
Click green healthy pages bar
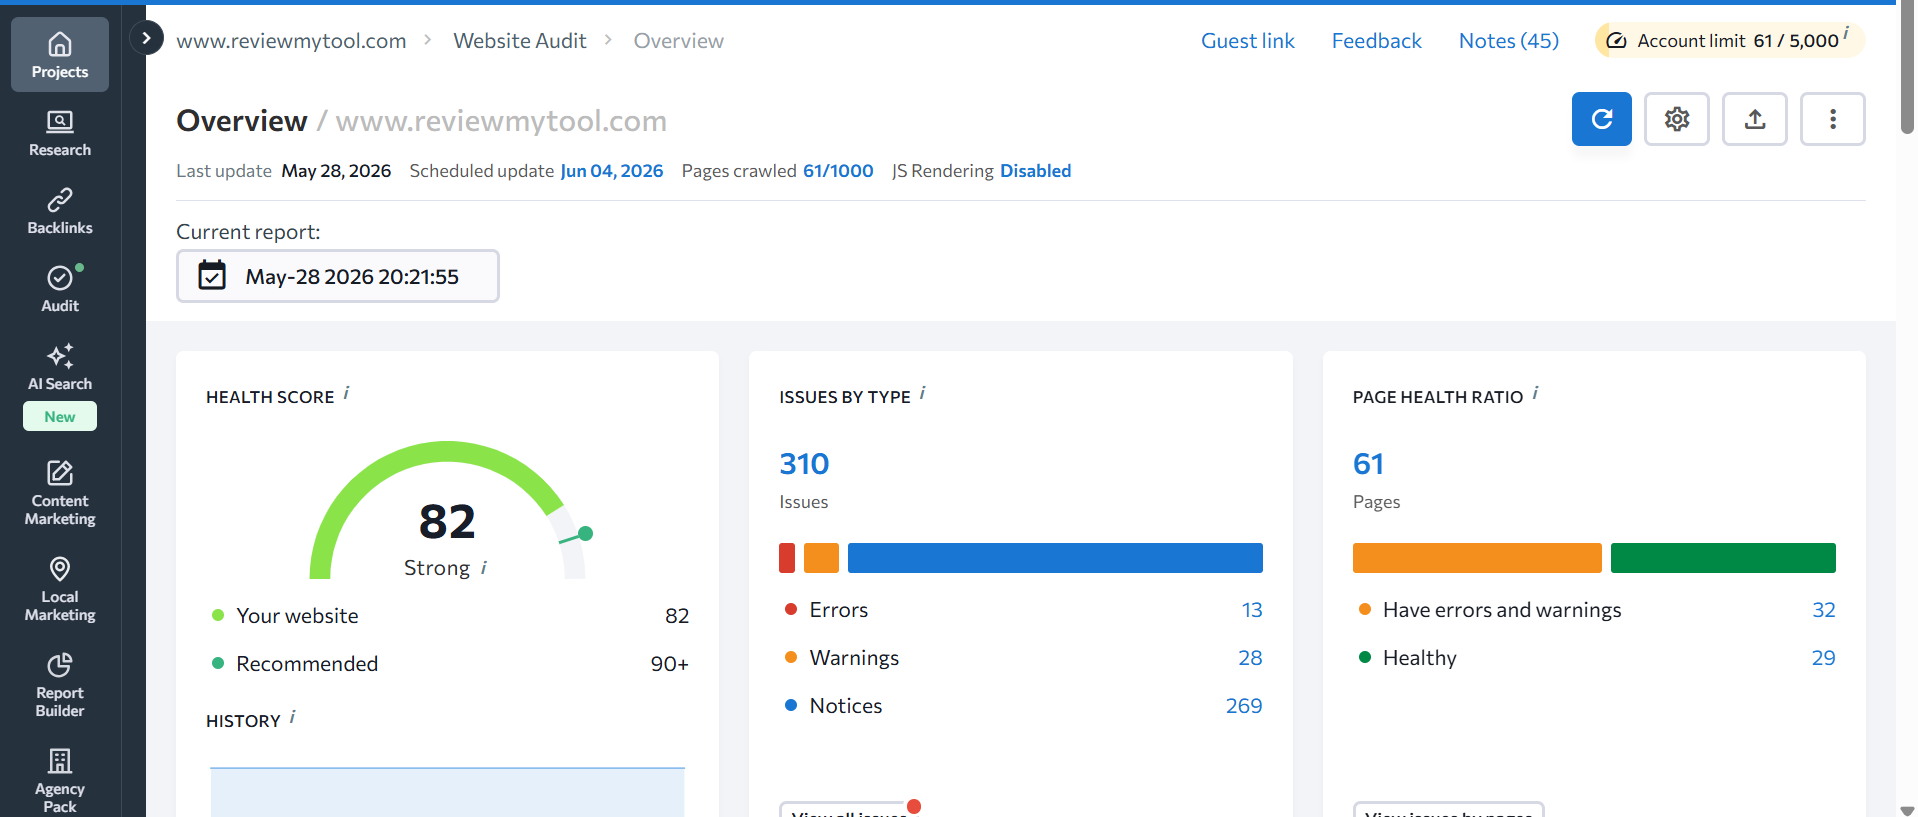(x=1723, y=558)
